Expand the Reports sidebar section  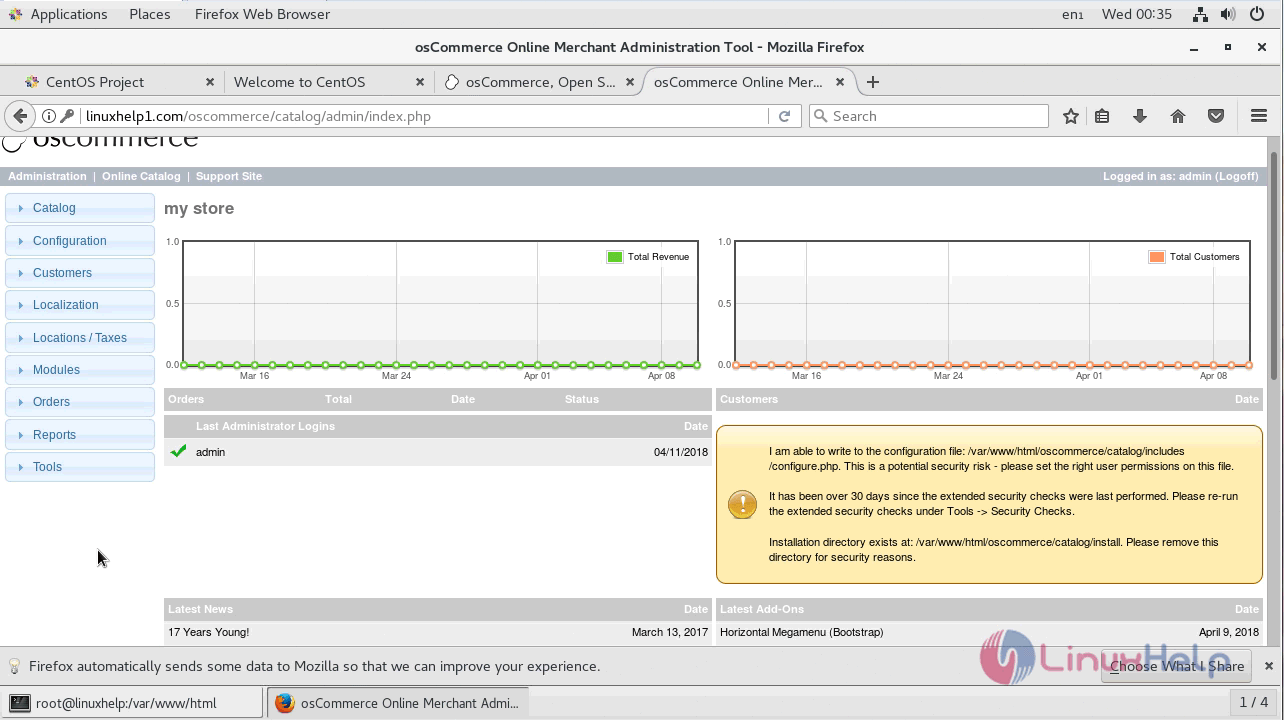pyautogui.click(x=80, y=435)
